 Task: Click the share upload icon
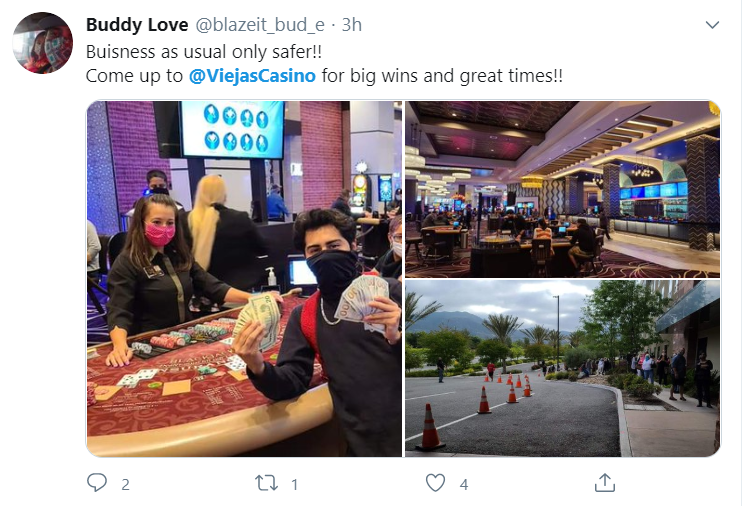pos(604,483)
